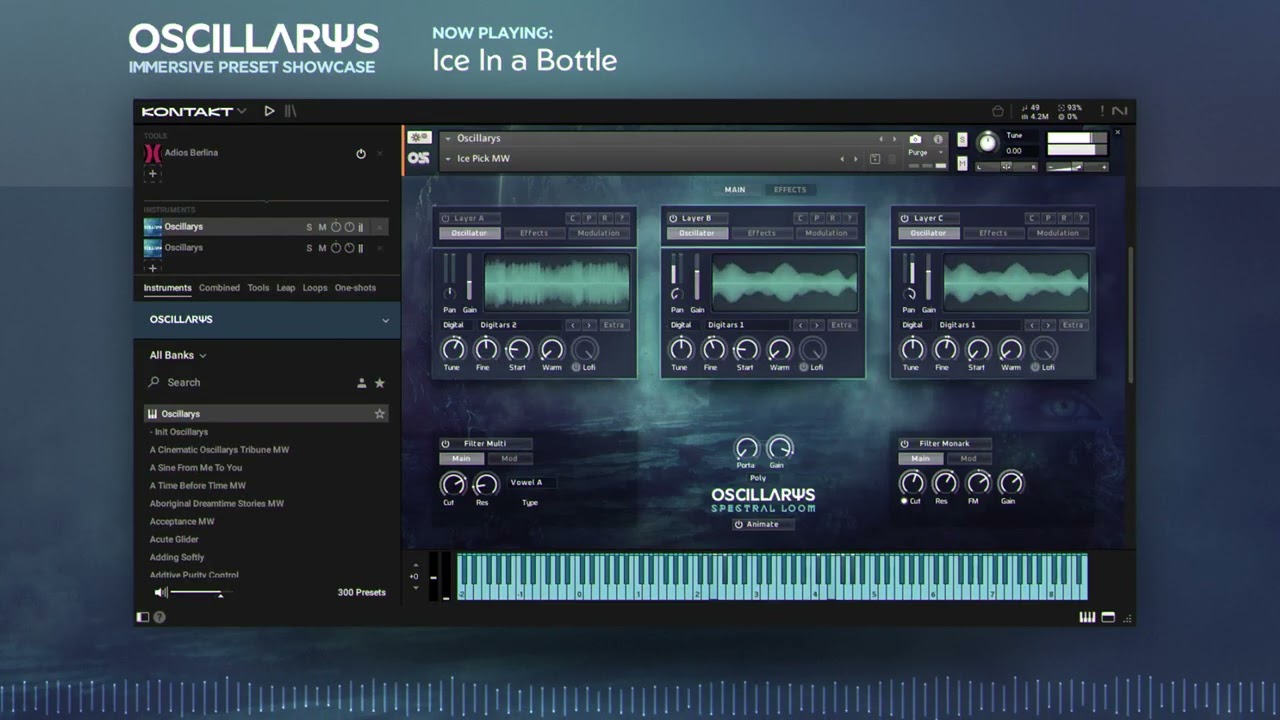This screenshot has width=1280, height=720.
Task: Click the Kontakt play button
Action: 269,111
